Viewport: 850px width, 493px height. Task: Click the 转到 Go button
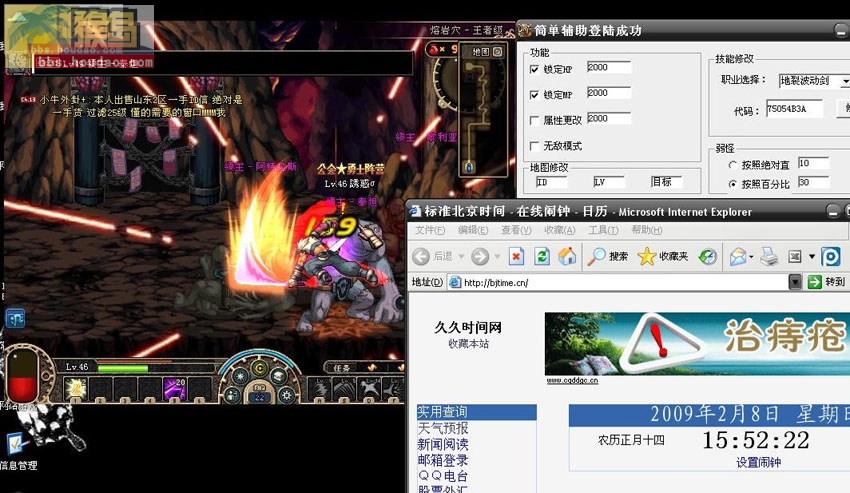point(827,282)
